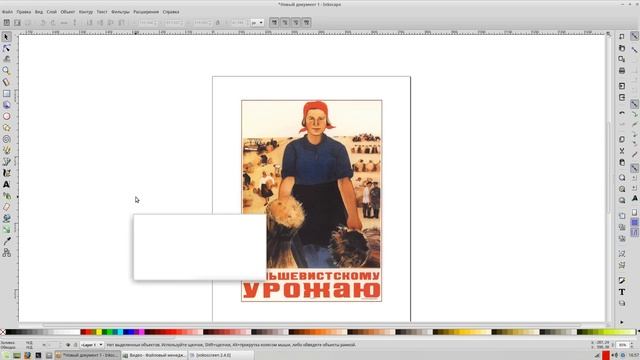Select the 3D box tool
Image resolution: width=640 pixels, height=360 pixels.
tap(7, 105)
